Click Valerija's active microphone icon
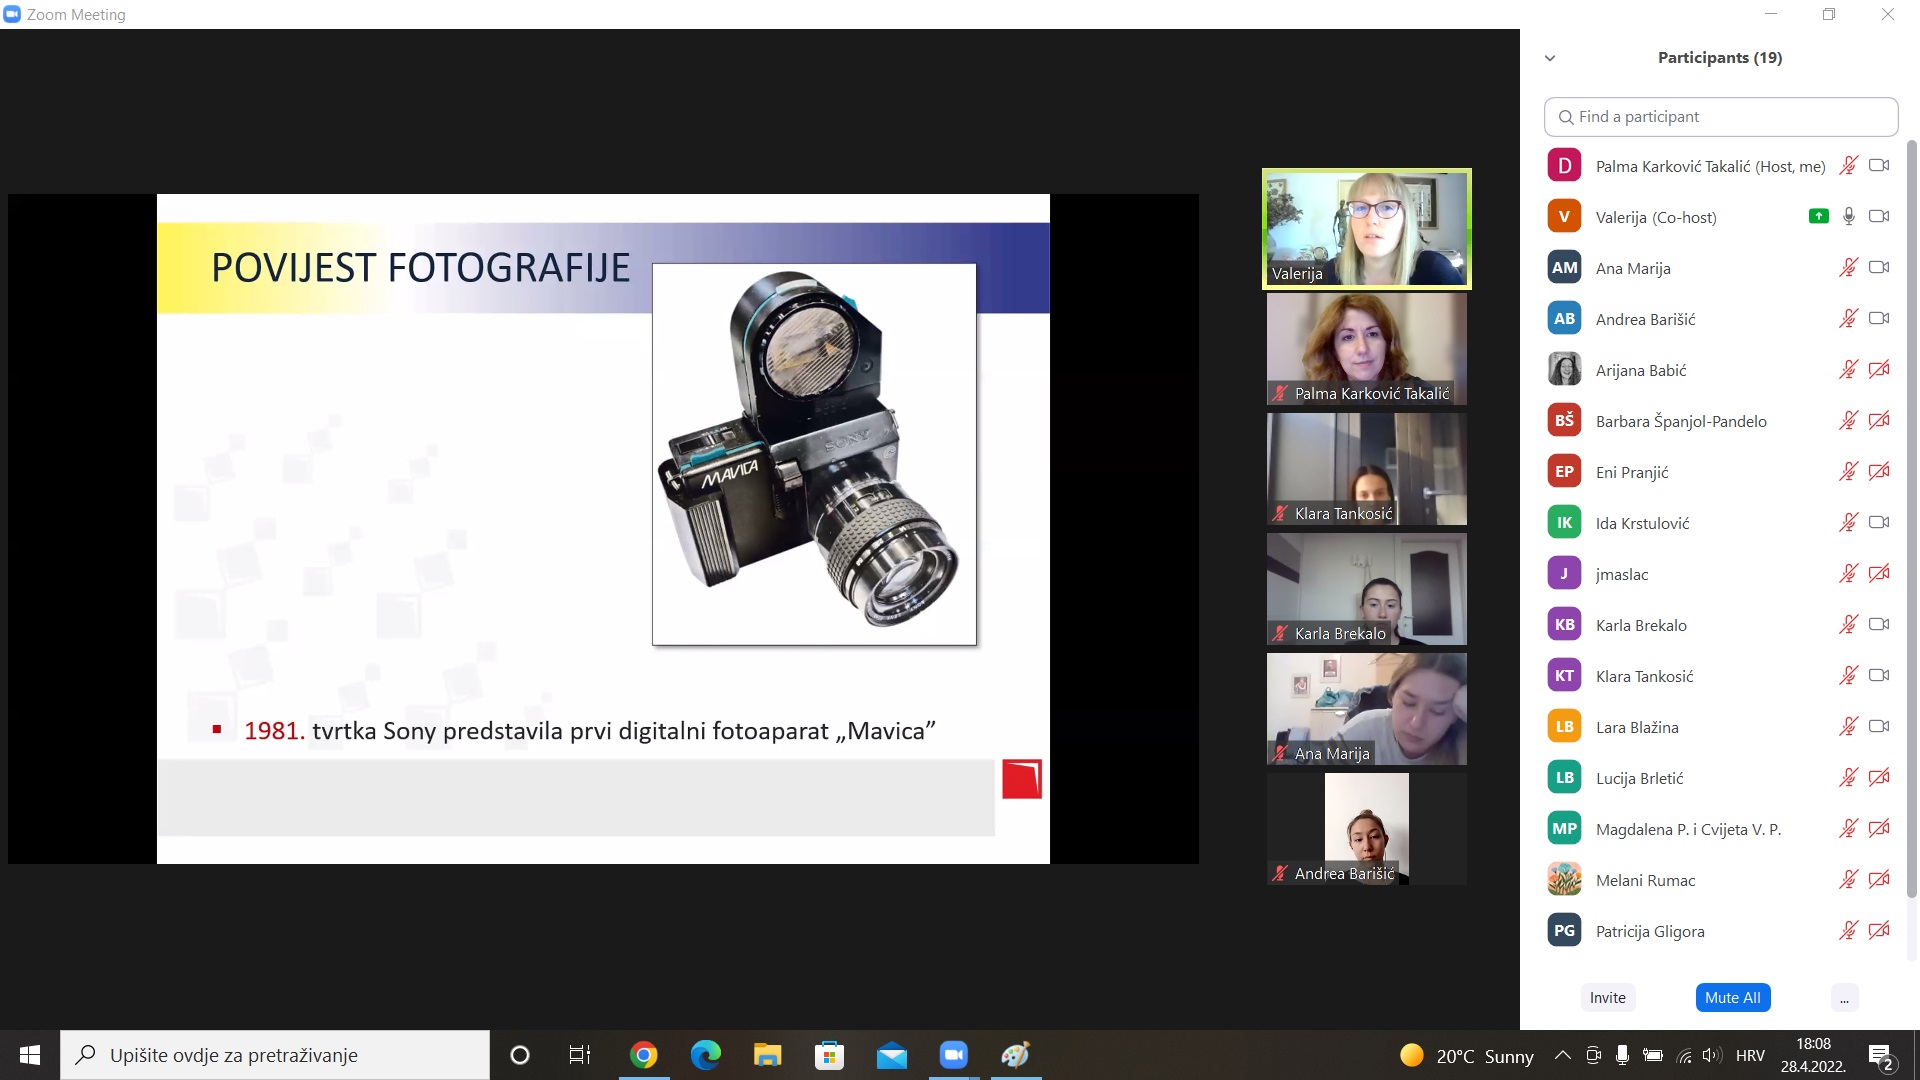The width and height of the screenshot is (1920, 1080). pyautogui.click(x=1849, y=216)
